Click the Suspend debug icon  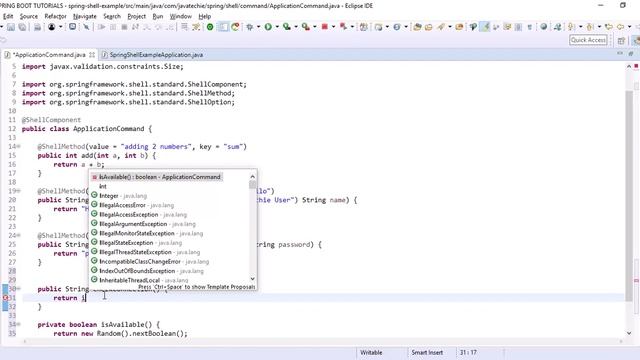coord(113,27)
